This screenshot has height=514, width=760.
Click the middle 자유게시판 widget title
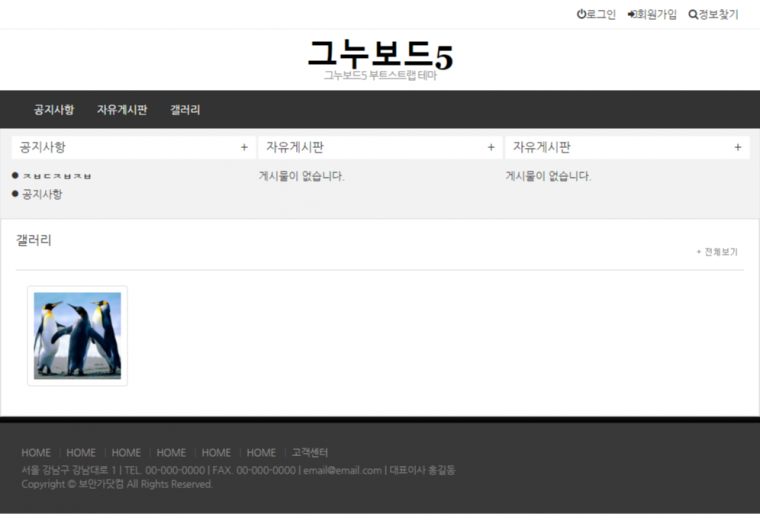tap(295, 147)
